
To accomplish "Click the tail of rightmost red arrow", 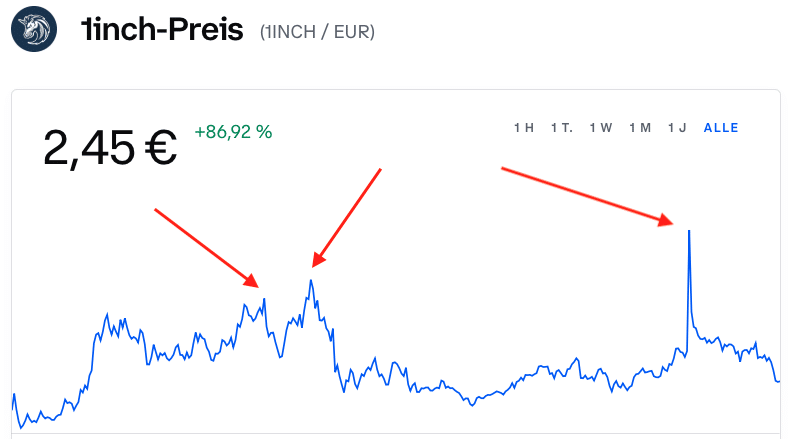I will pos(502,170).
